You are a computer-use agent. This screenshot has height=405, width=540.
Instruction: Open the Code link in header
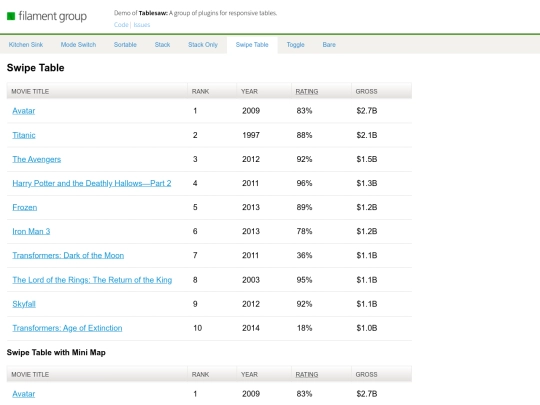(x=121, y=25)
